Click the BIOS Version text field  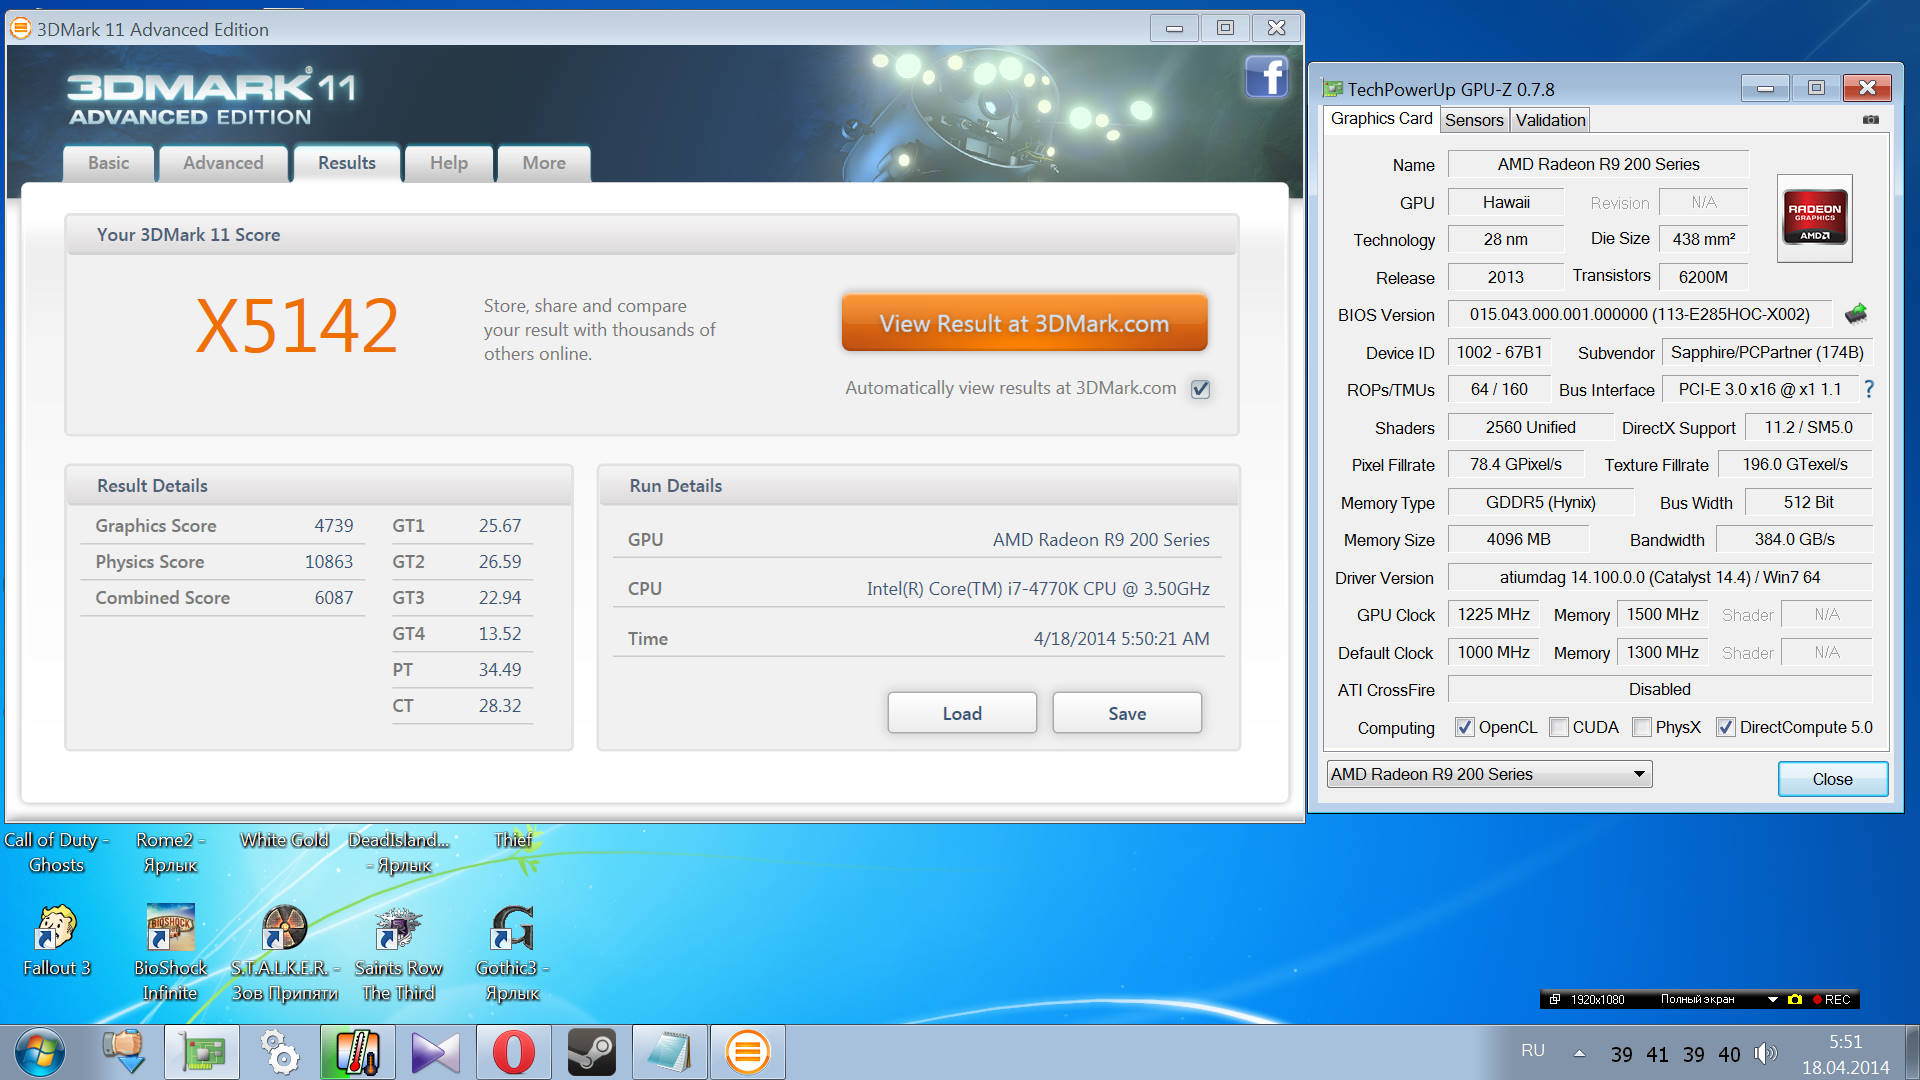click(x=1638, y=314)
